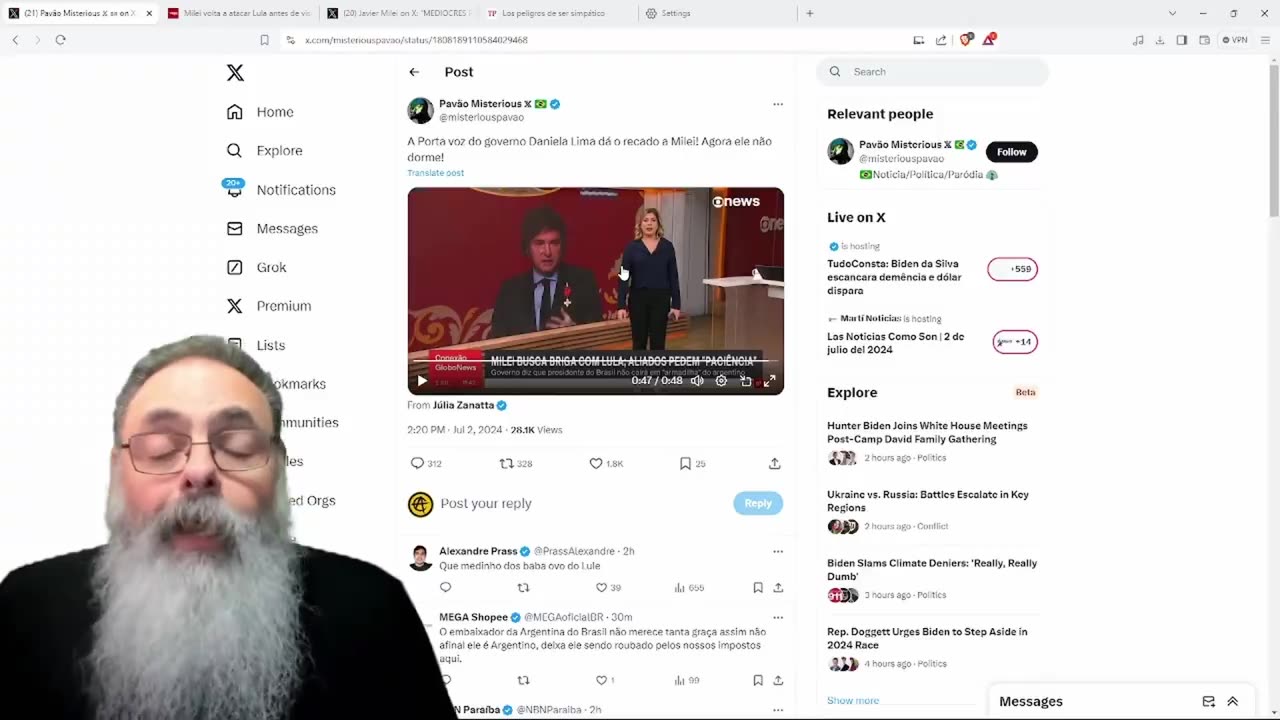Switch to Javier Milei on X tab

pos(398,13)
